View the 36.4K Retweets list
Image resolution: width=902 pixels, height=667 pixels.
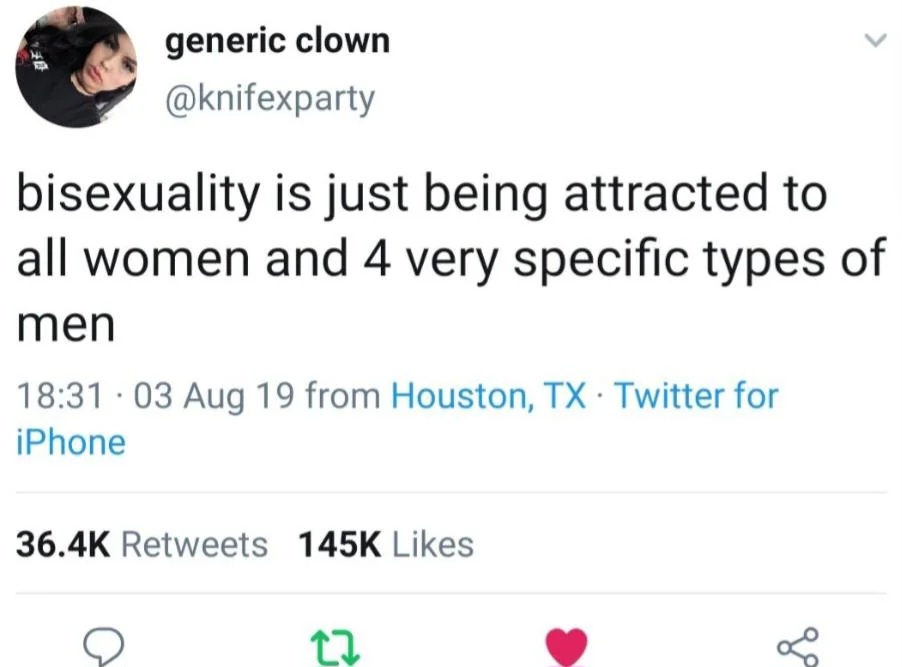coord(142,544)
